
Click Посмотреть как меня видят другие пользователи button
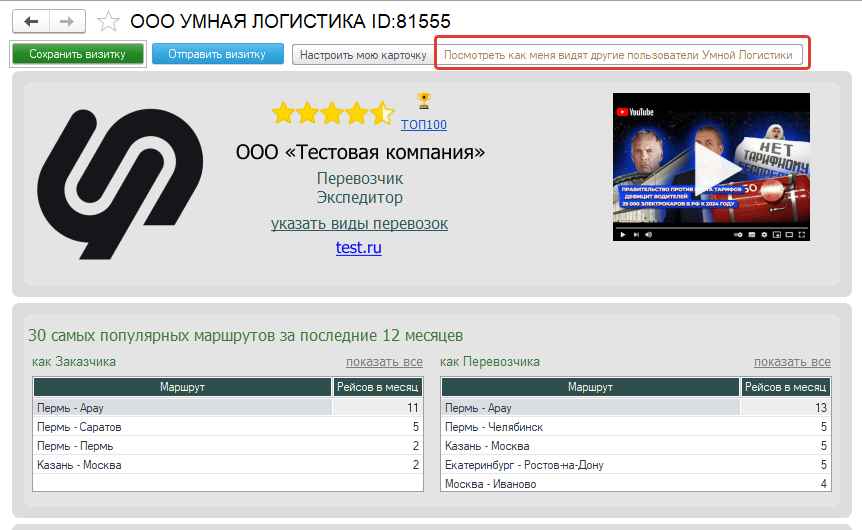[618, 55]
